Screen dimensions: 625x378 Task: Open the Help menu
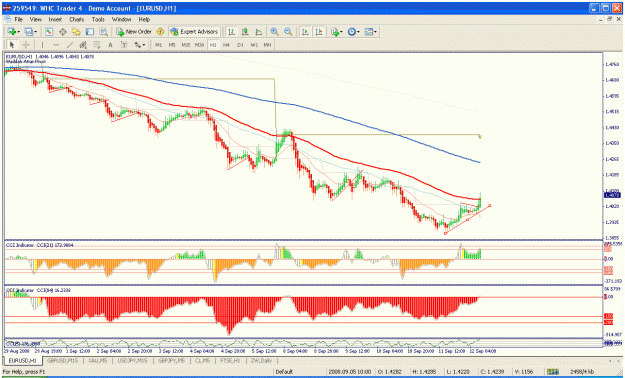144,19
